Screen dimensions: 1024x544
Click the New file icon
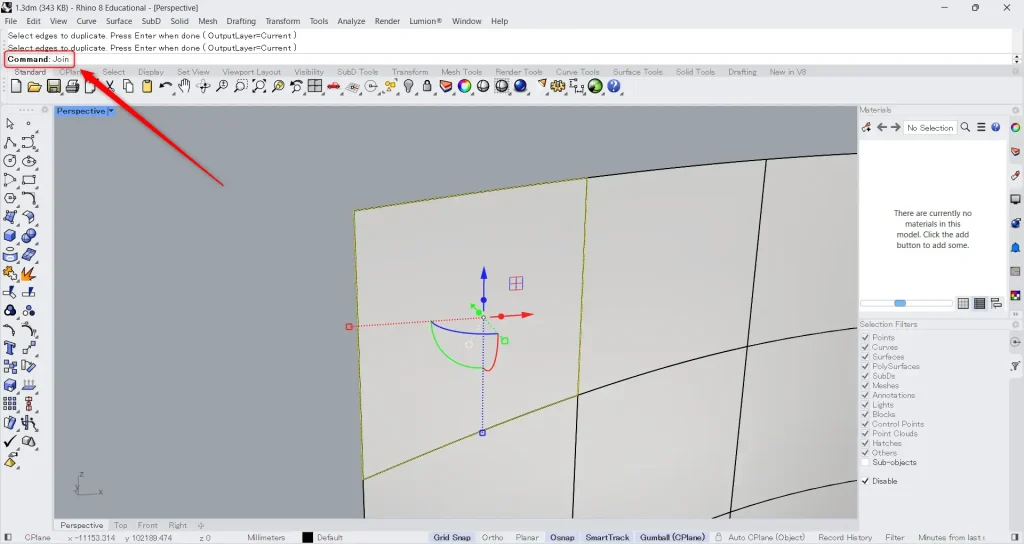[16, 86]
